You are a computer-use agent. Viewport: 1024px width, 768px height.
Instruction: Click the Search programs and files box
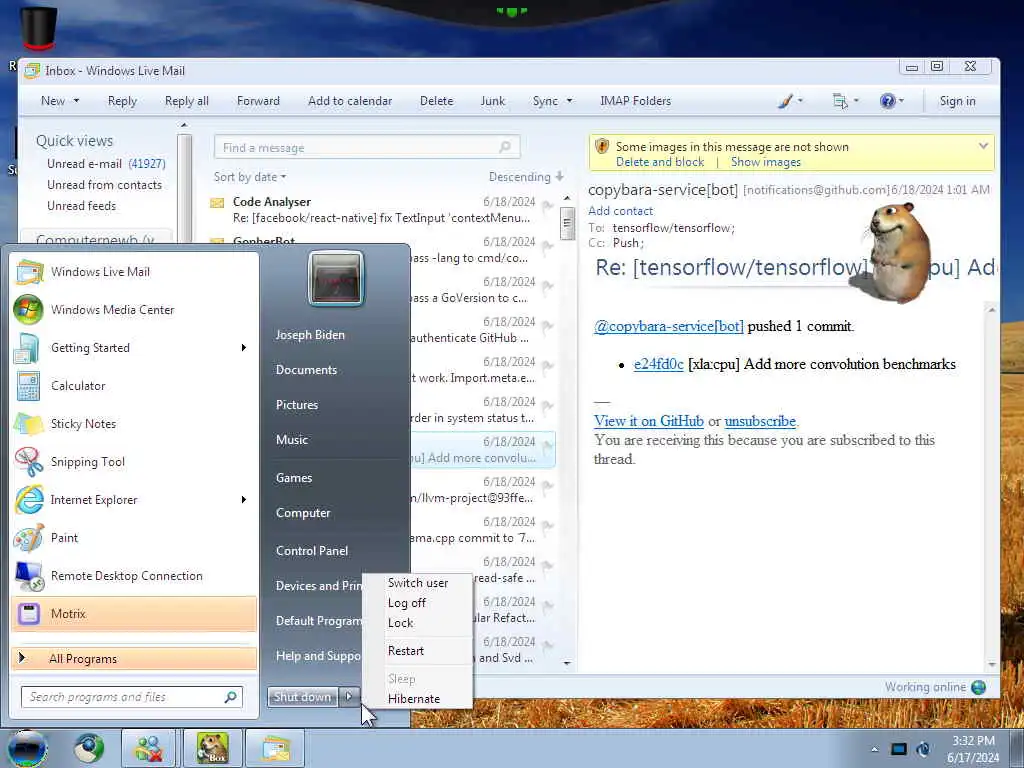[132, 697]
